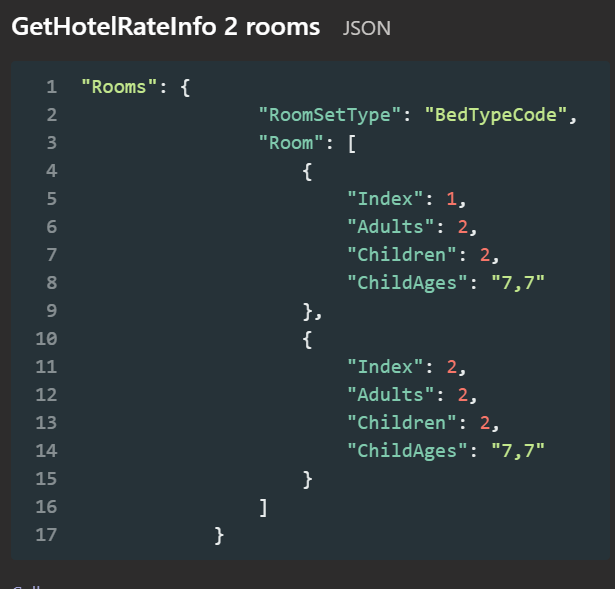Click the "BedTypeCode" string value
Viewport: 615px width, 589px height.
click(496, 115)
